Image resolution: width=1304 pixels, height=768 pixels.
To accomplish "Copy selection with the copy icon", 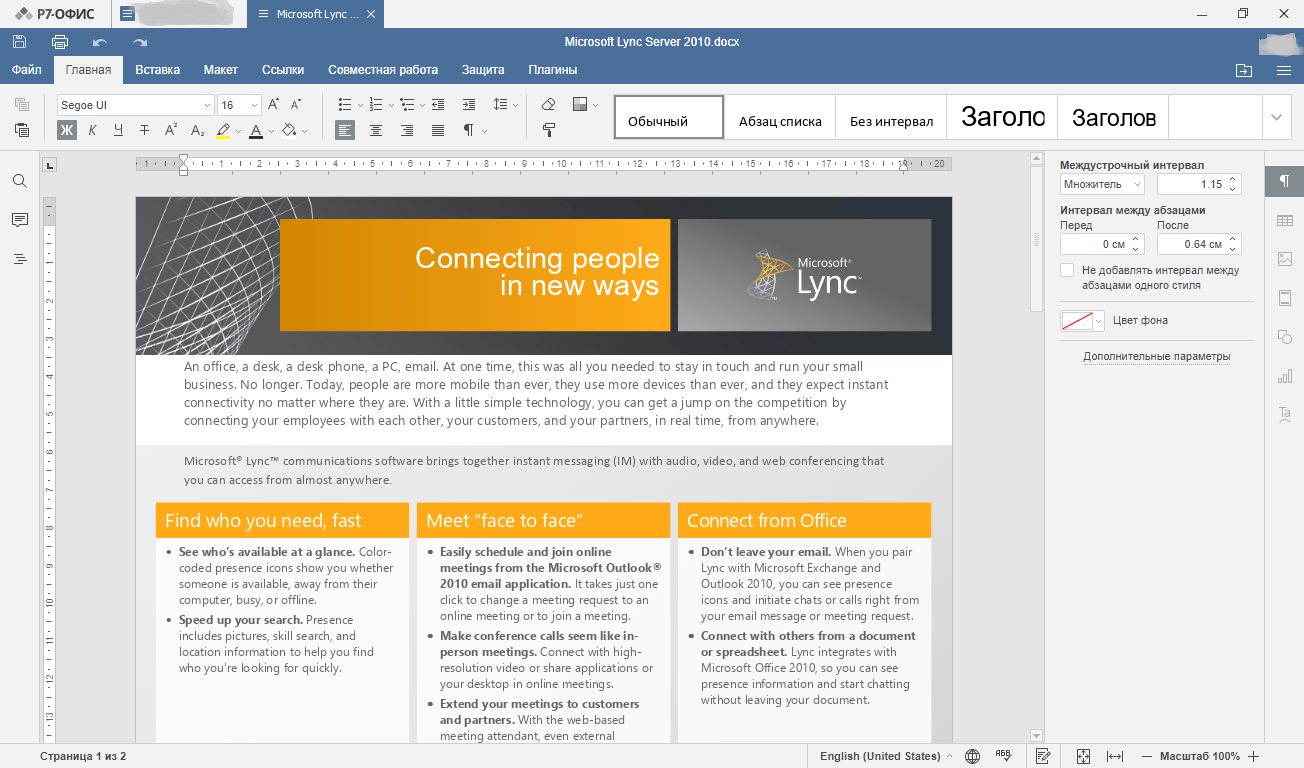I will [x=22, y=104].
